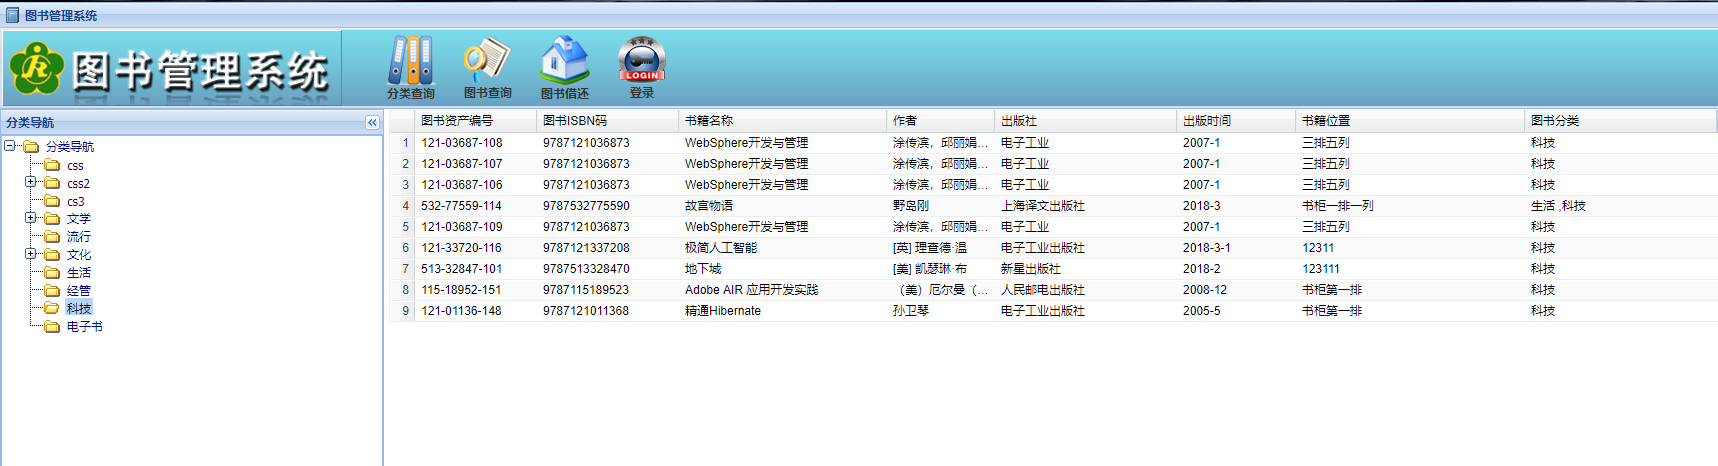1718x466 pixels.
Task: Click the book title 故宫物语
Action: [709, 206]
